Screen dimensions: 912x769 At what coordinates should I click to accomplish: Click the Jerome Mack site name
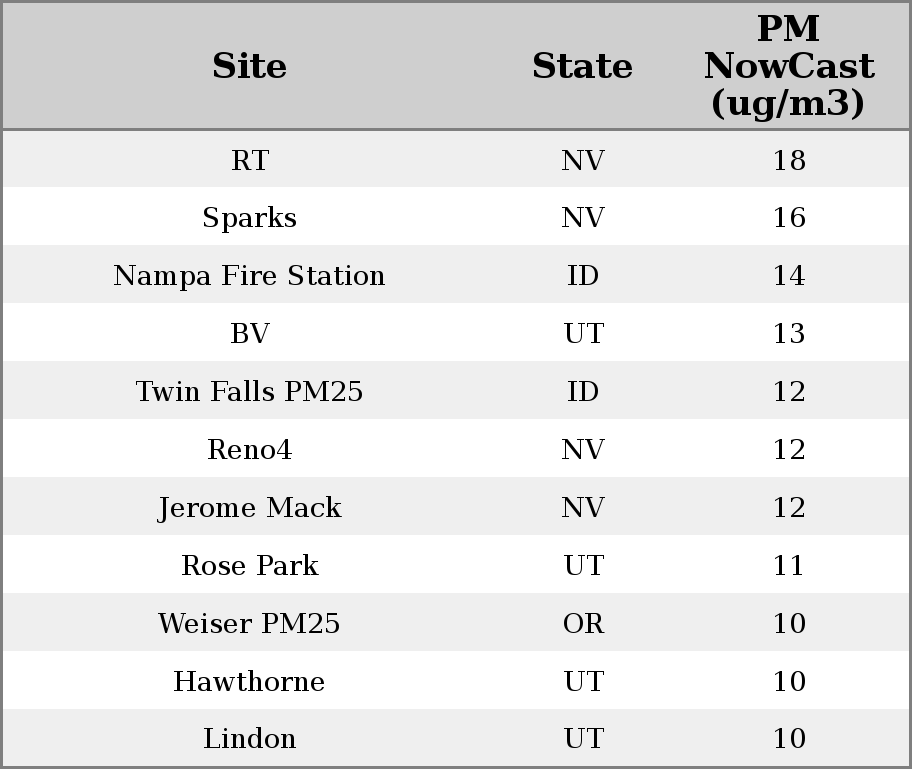249,508
